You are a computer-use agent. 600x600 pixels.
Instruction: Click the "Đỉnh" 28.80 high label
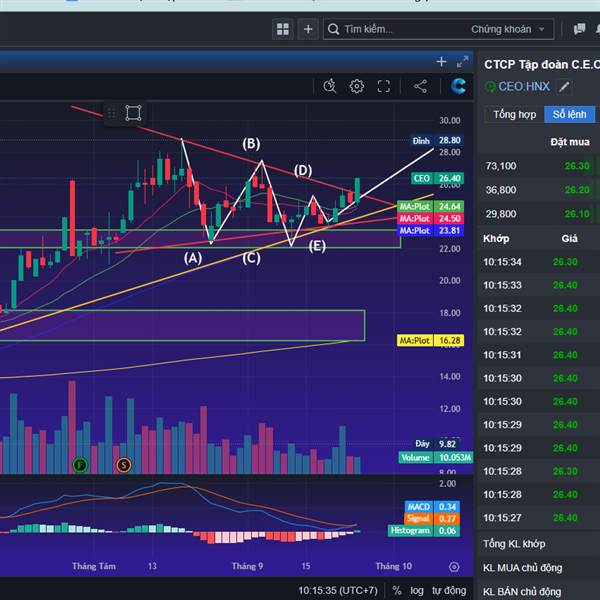(437, 140)
